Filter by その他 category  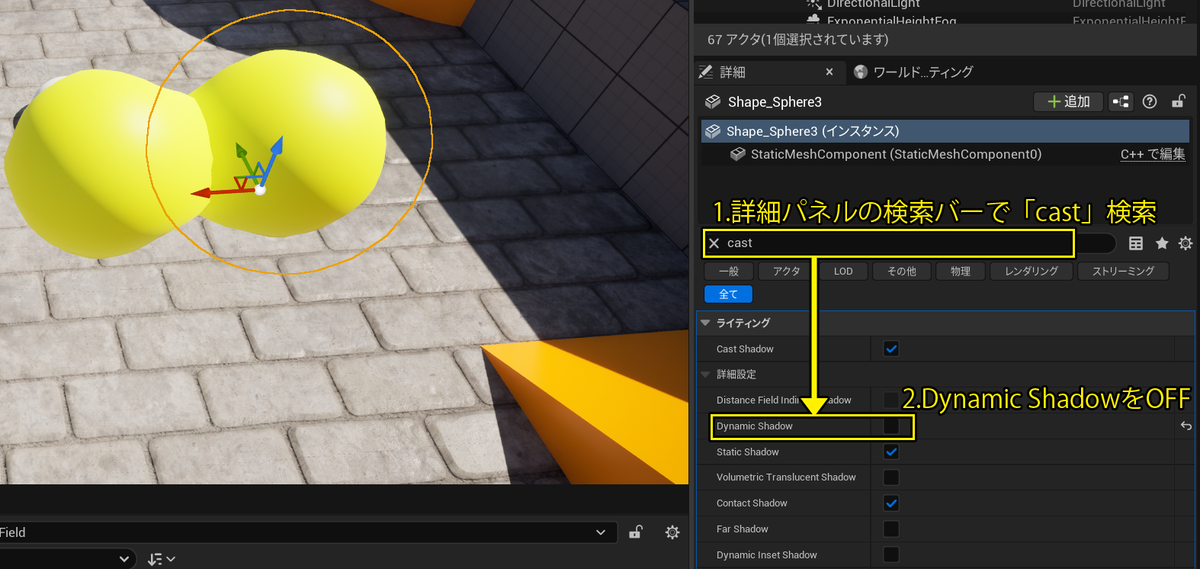(901, 271)
